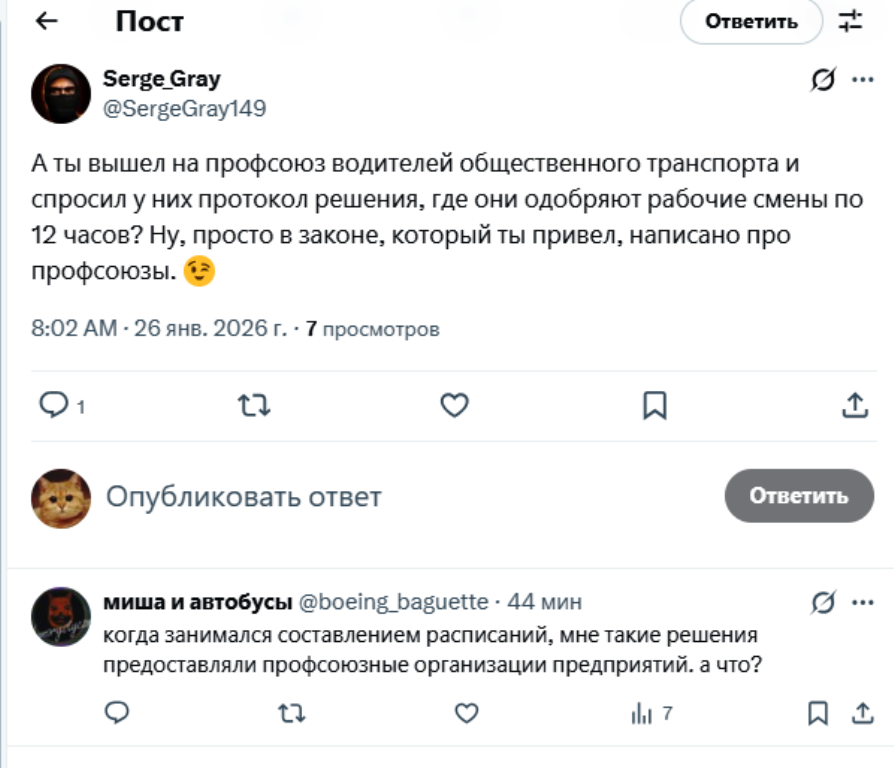Click Grok icon on миша и автобусы reply
Image resolution: width=894 pixels, height=768 pixels.
click(x=823, y=603)
